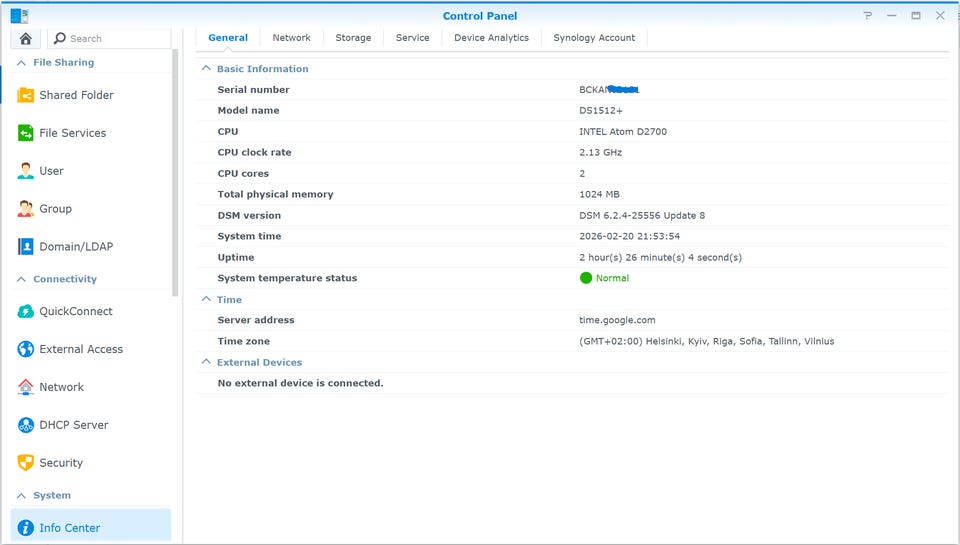Image resolution: width=960 pixels, height=545 pixels.
Task: Collapse the Basic Information section
Action: pos(206,69)
